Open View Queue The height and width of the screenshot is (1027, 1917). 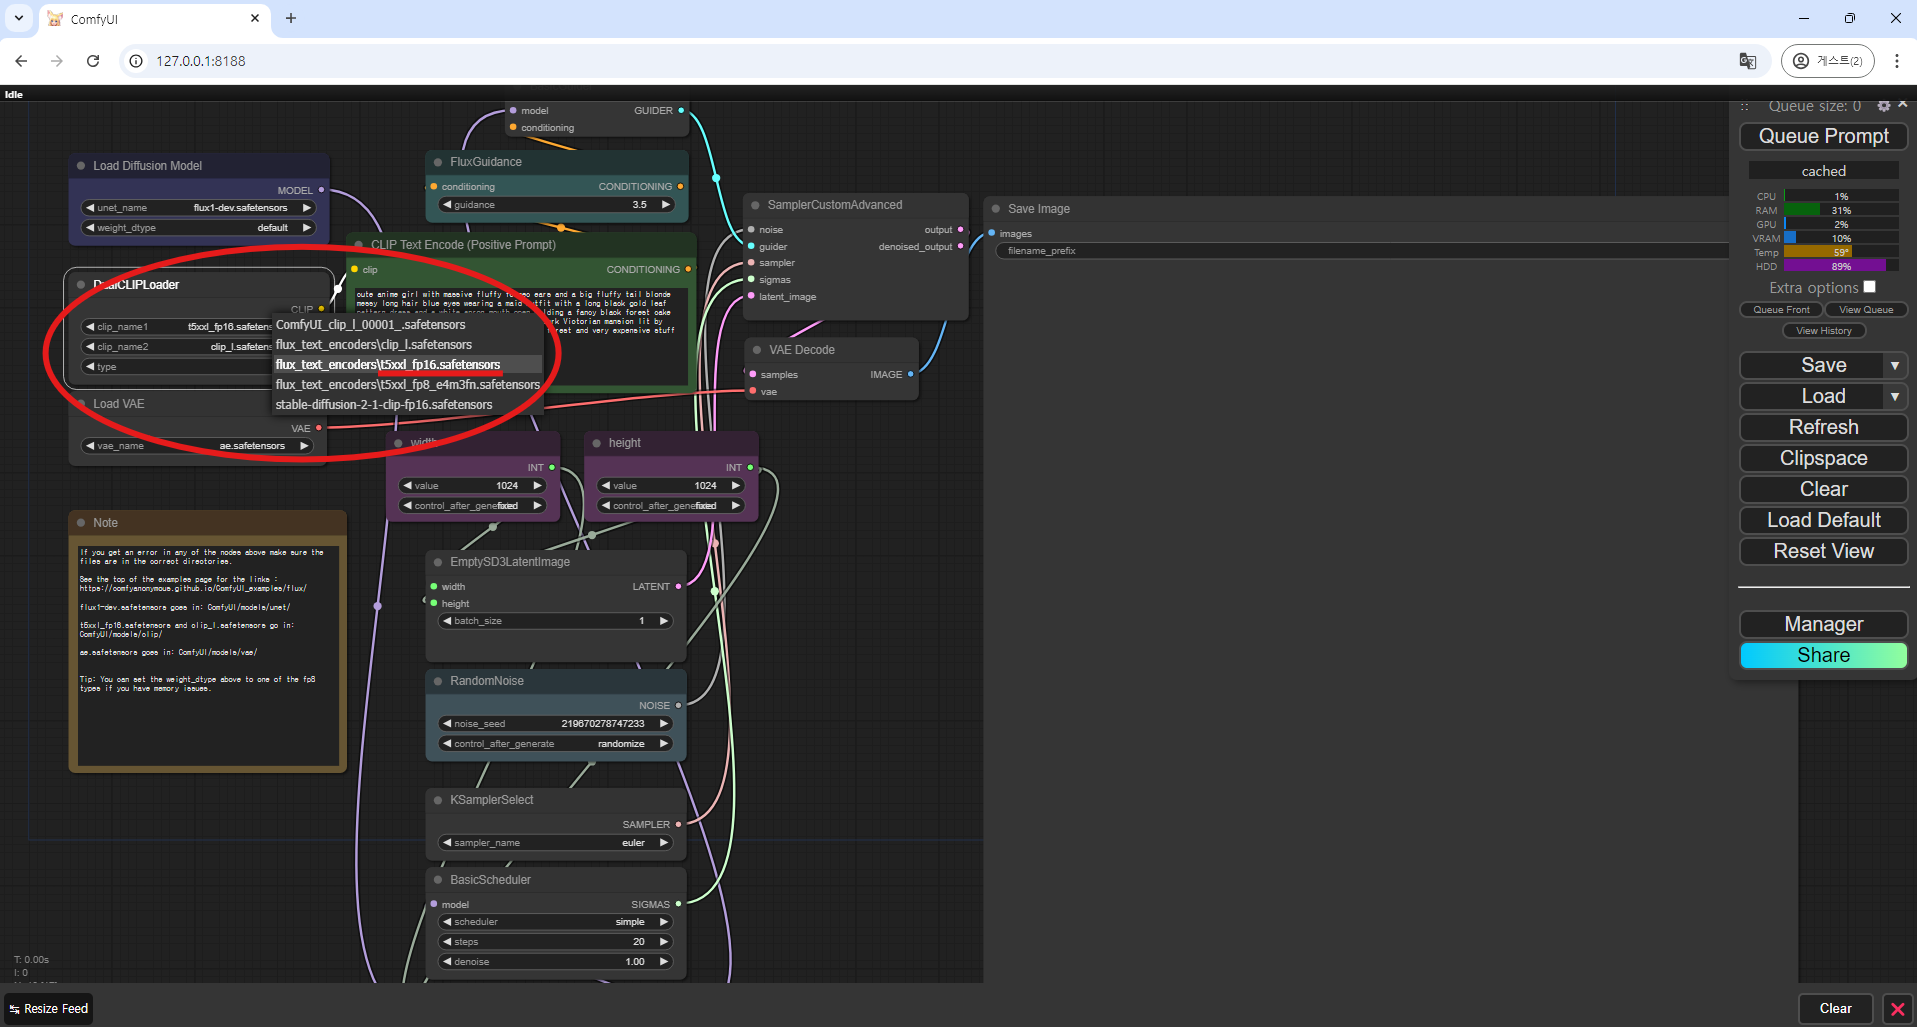click(1865, 310)
